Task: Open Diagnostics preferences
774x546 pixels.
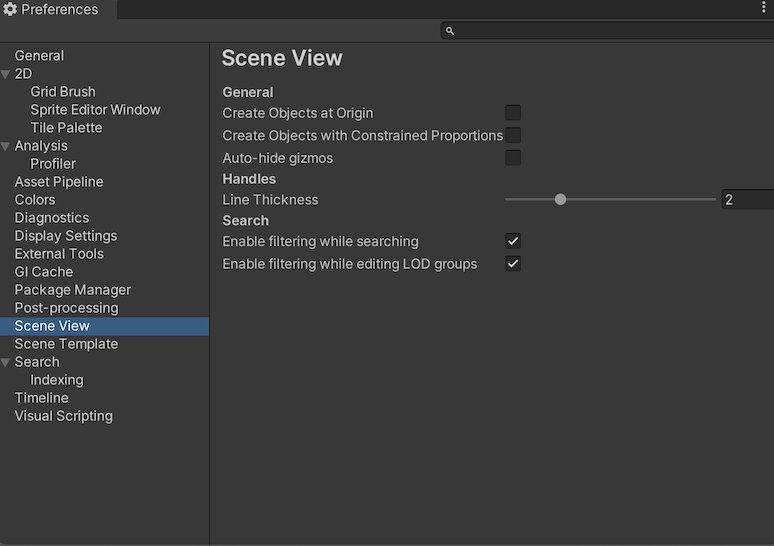Action: 52,218
